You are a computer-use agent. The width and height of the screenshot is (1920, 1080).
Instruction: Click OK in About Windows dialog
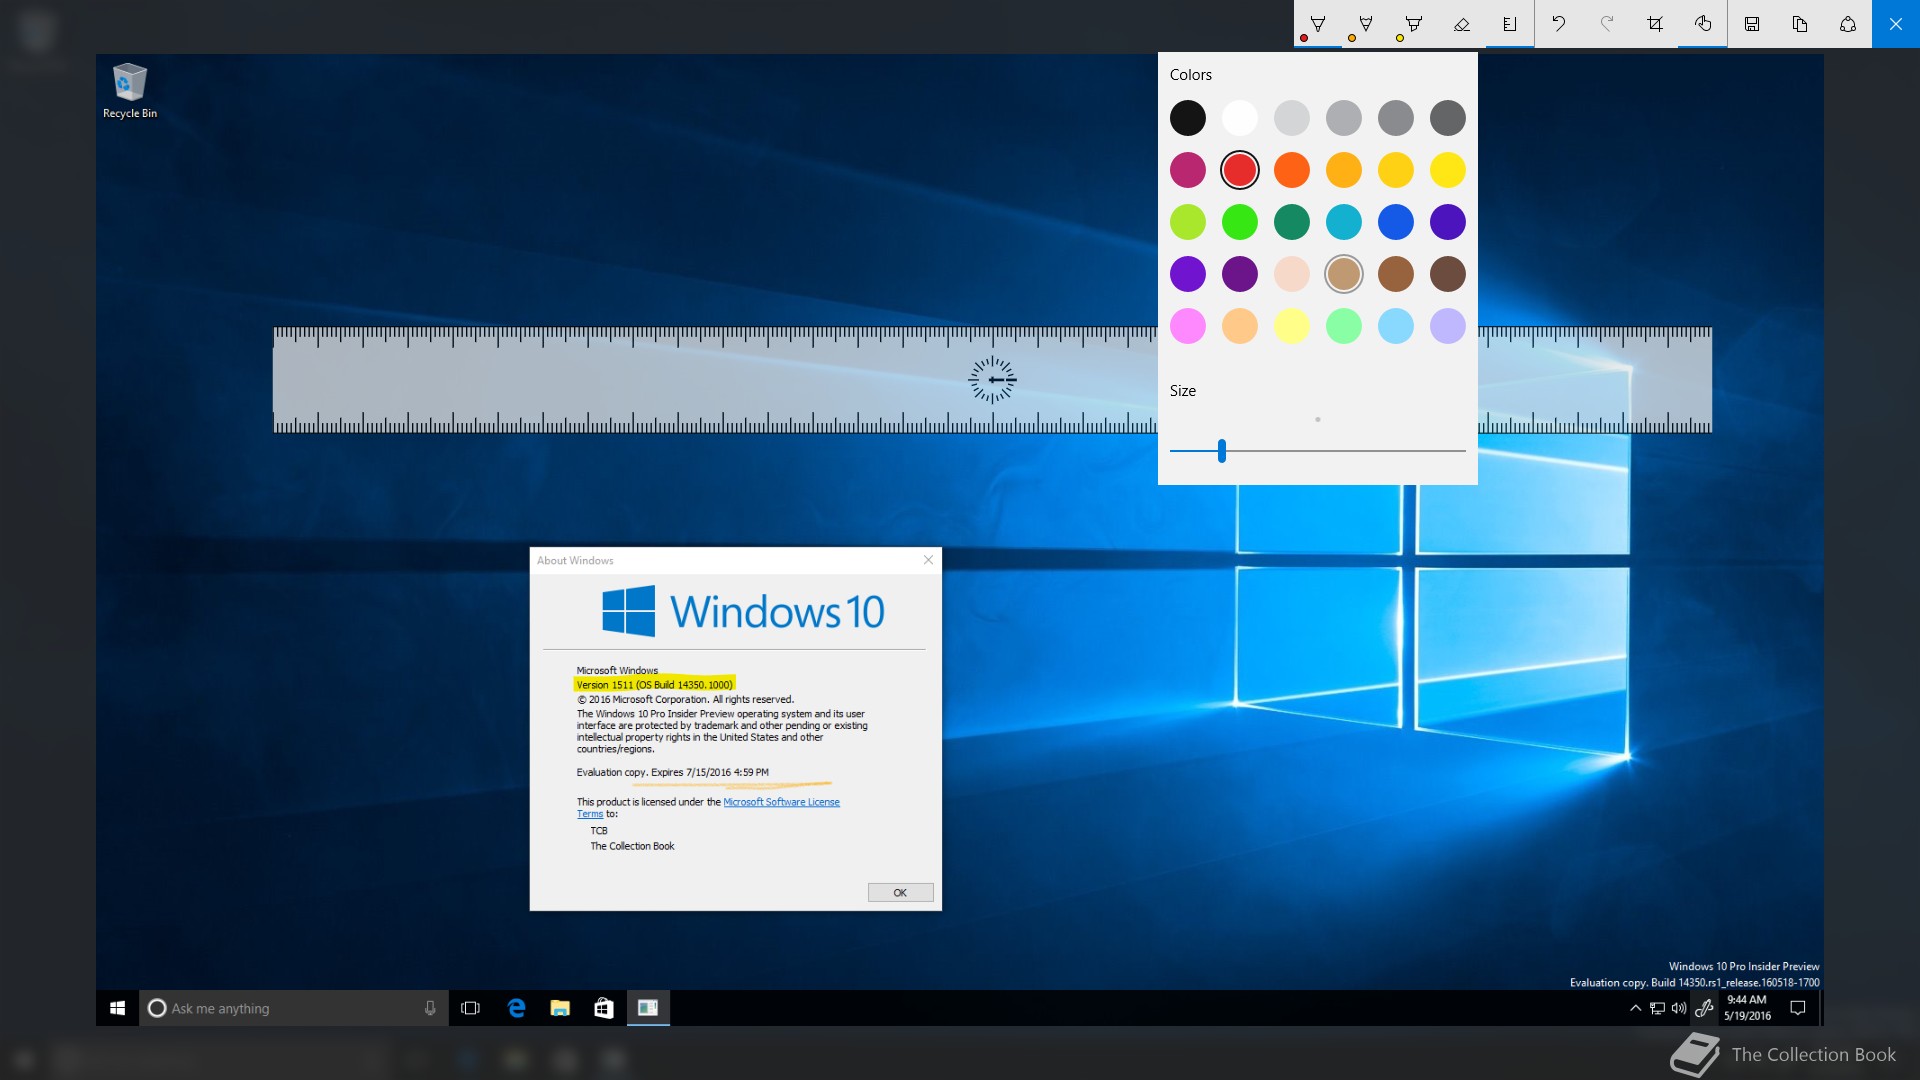click(900, 893)
